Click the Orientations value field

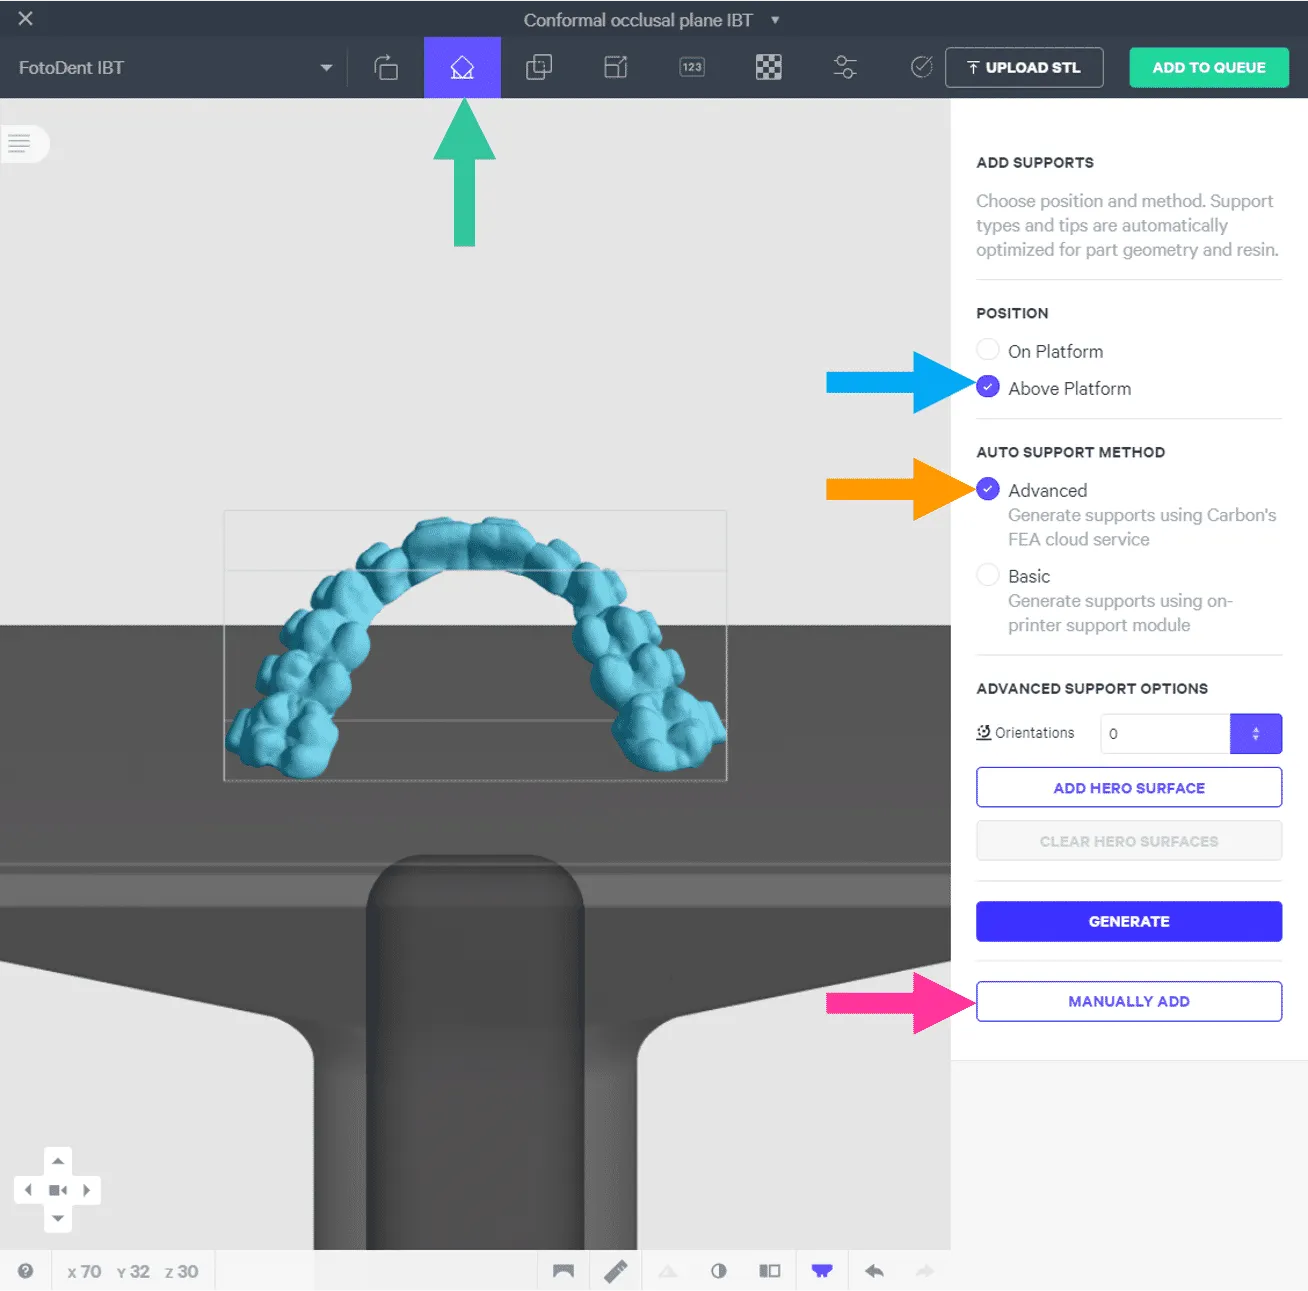[x=1164, y=733]
